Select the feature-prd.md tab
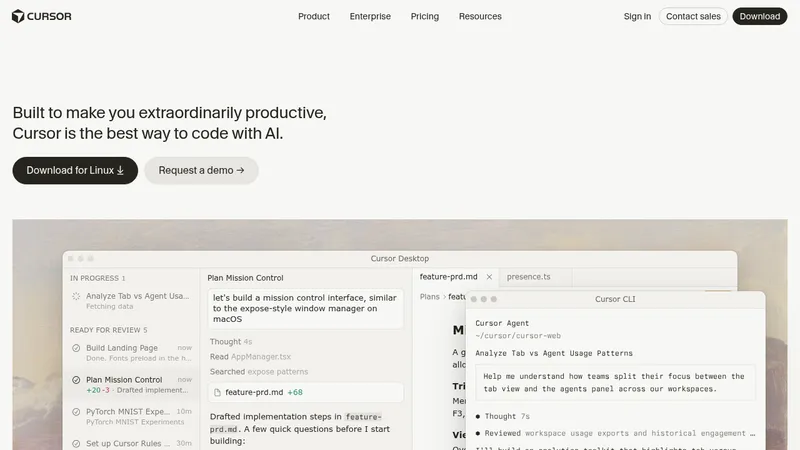 448,277
